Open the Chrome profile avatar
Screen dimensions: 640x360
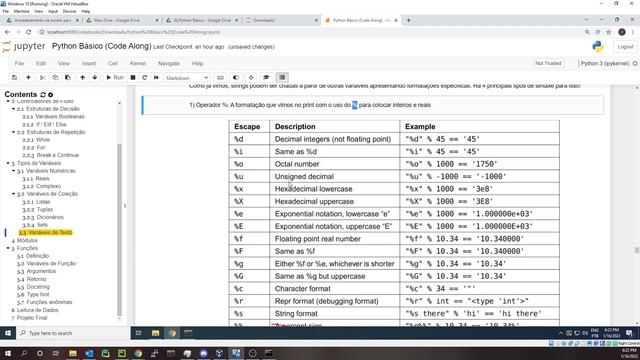(x=622, y=32)
